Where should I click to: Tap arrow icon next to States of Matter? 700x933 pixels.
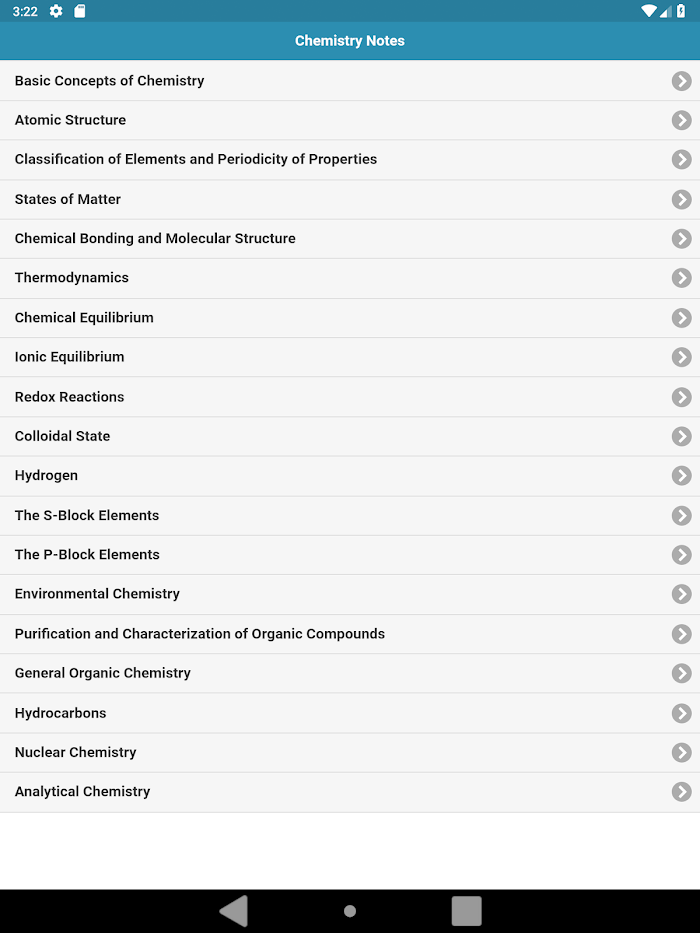(682, 199)
